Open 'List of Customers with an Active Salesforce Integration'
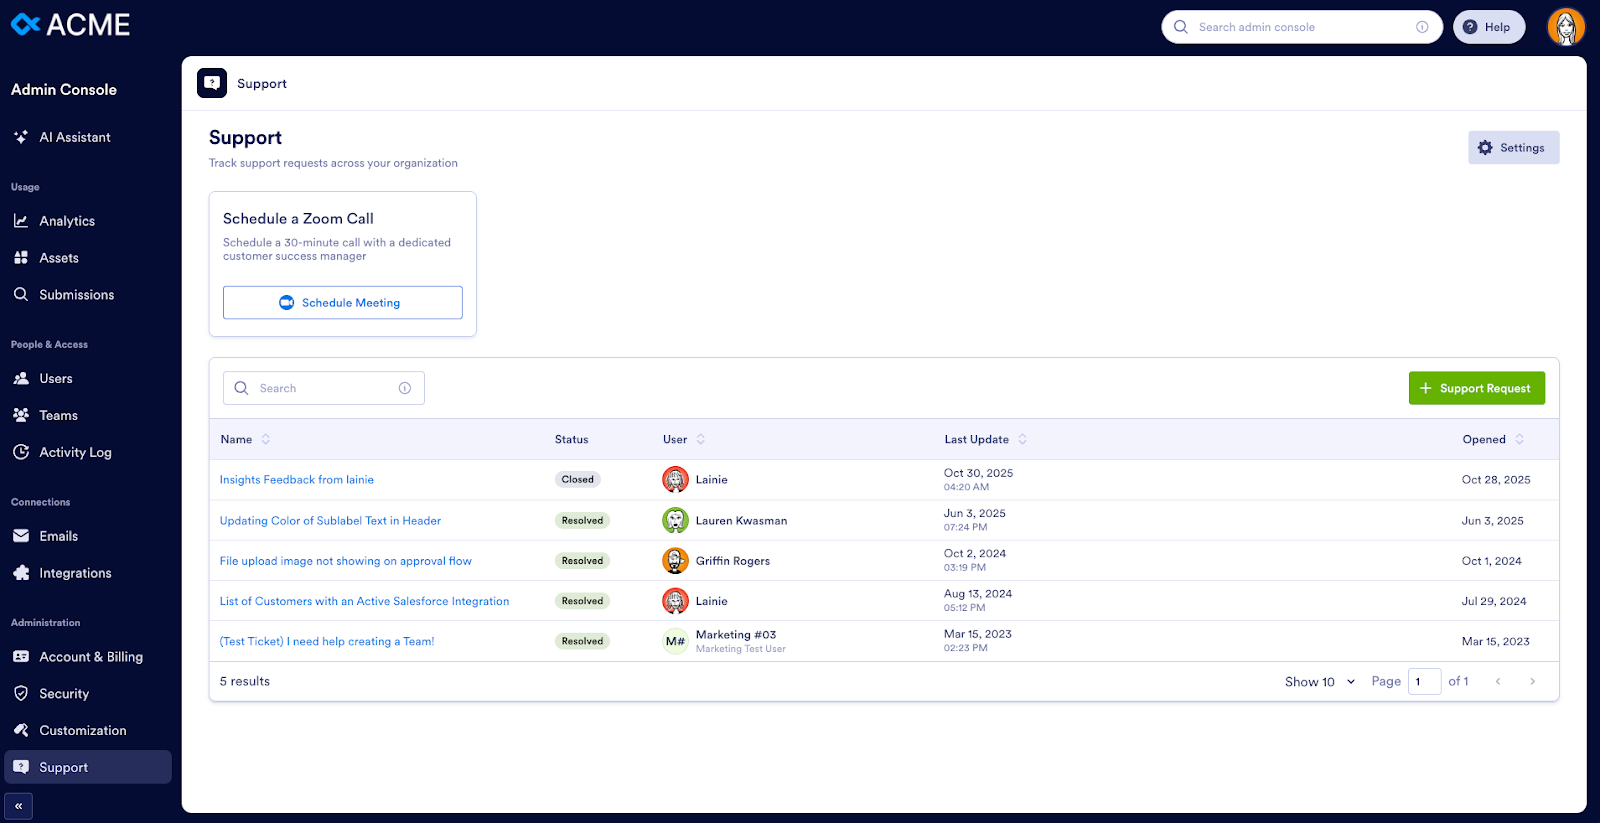The image size is (1600, 823). tap(365, 601)
